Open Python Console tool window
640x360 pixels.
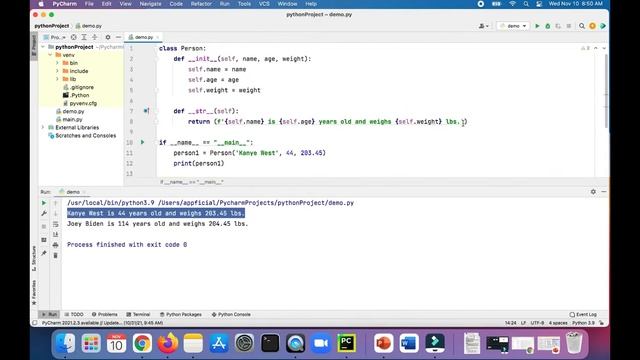coord(231,314)
